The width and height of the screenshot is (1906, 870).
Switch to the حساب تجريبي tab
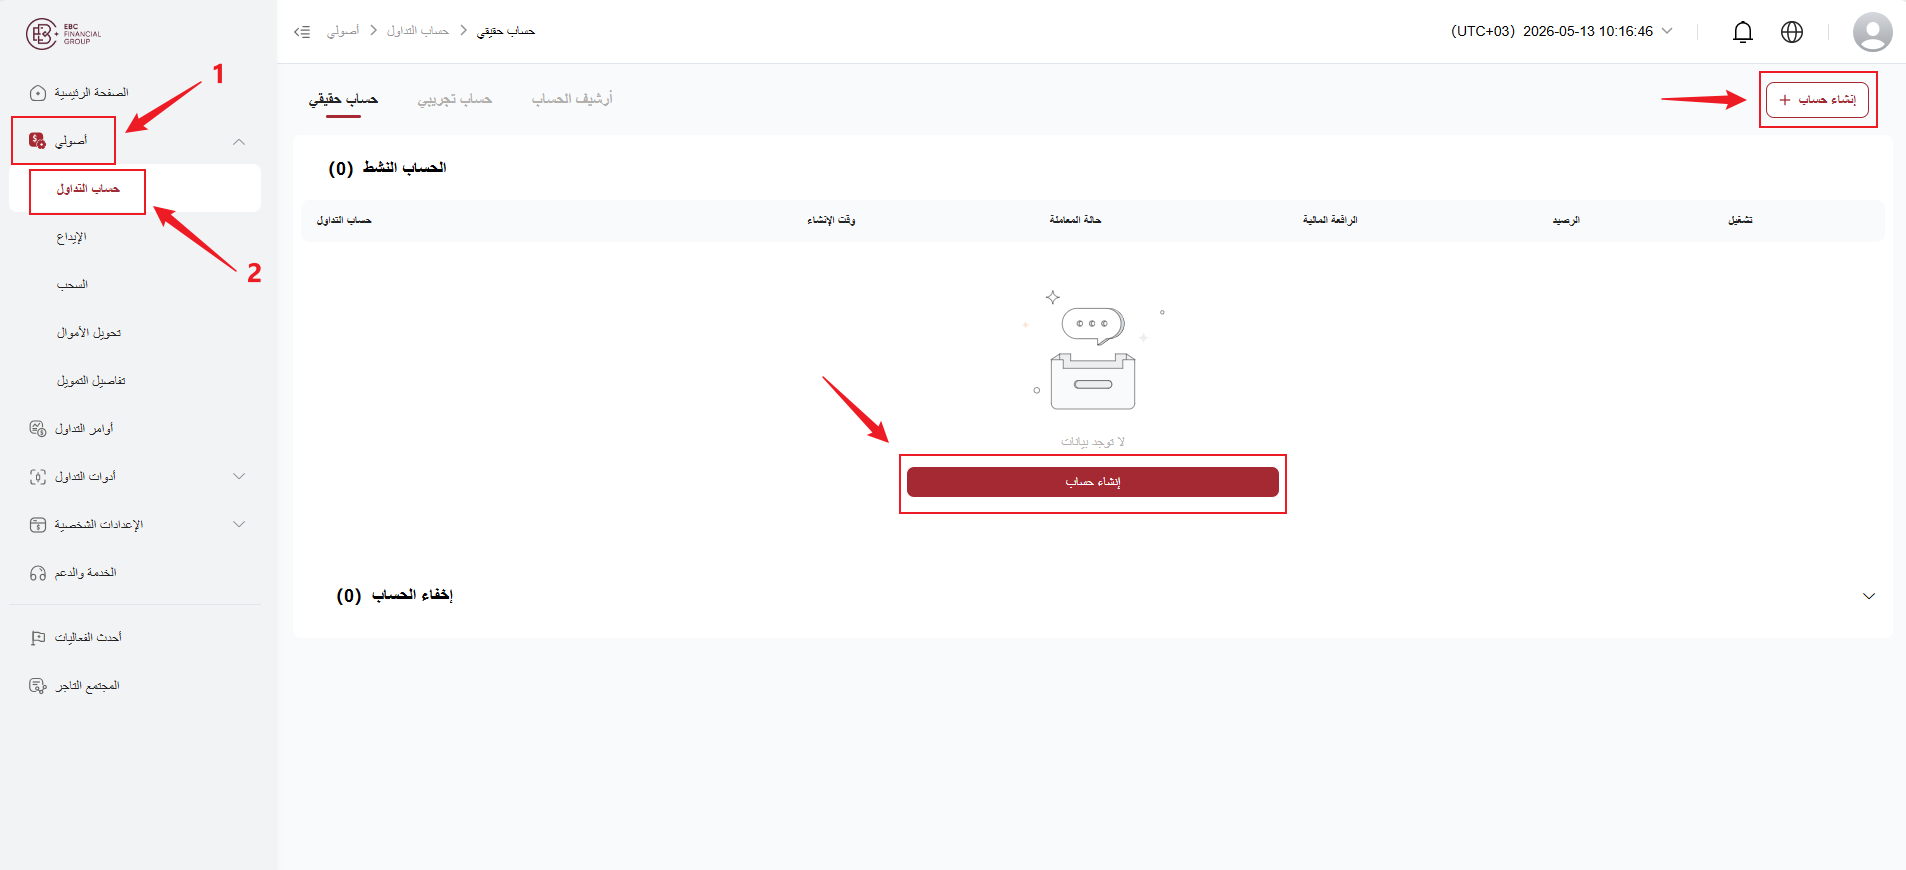454,99
